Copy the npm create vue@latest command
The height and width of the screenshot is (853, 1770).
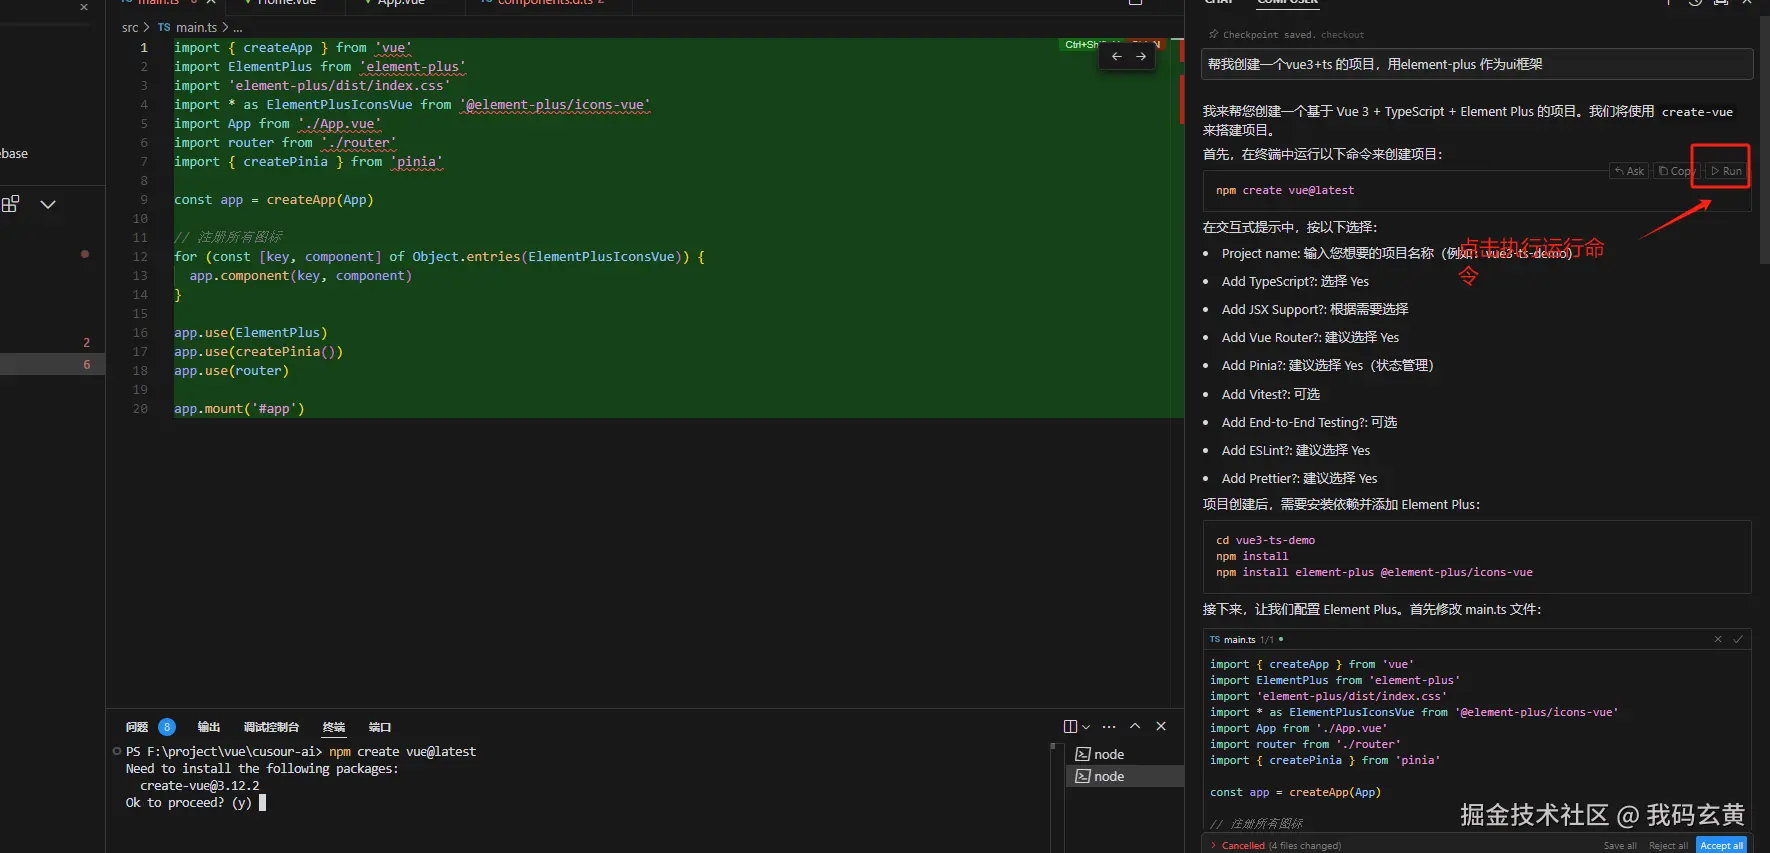tap(1676, 171)
